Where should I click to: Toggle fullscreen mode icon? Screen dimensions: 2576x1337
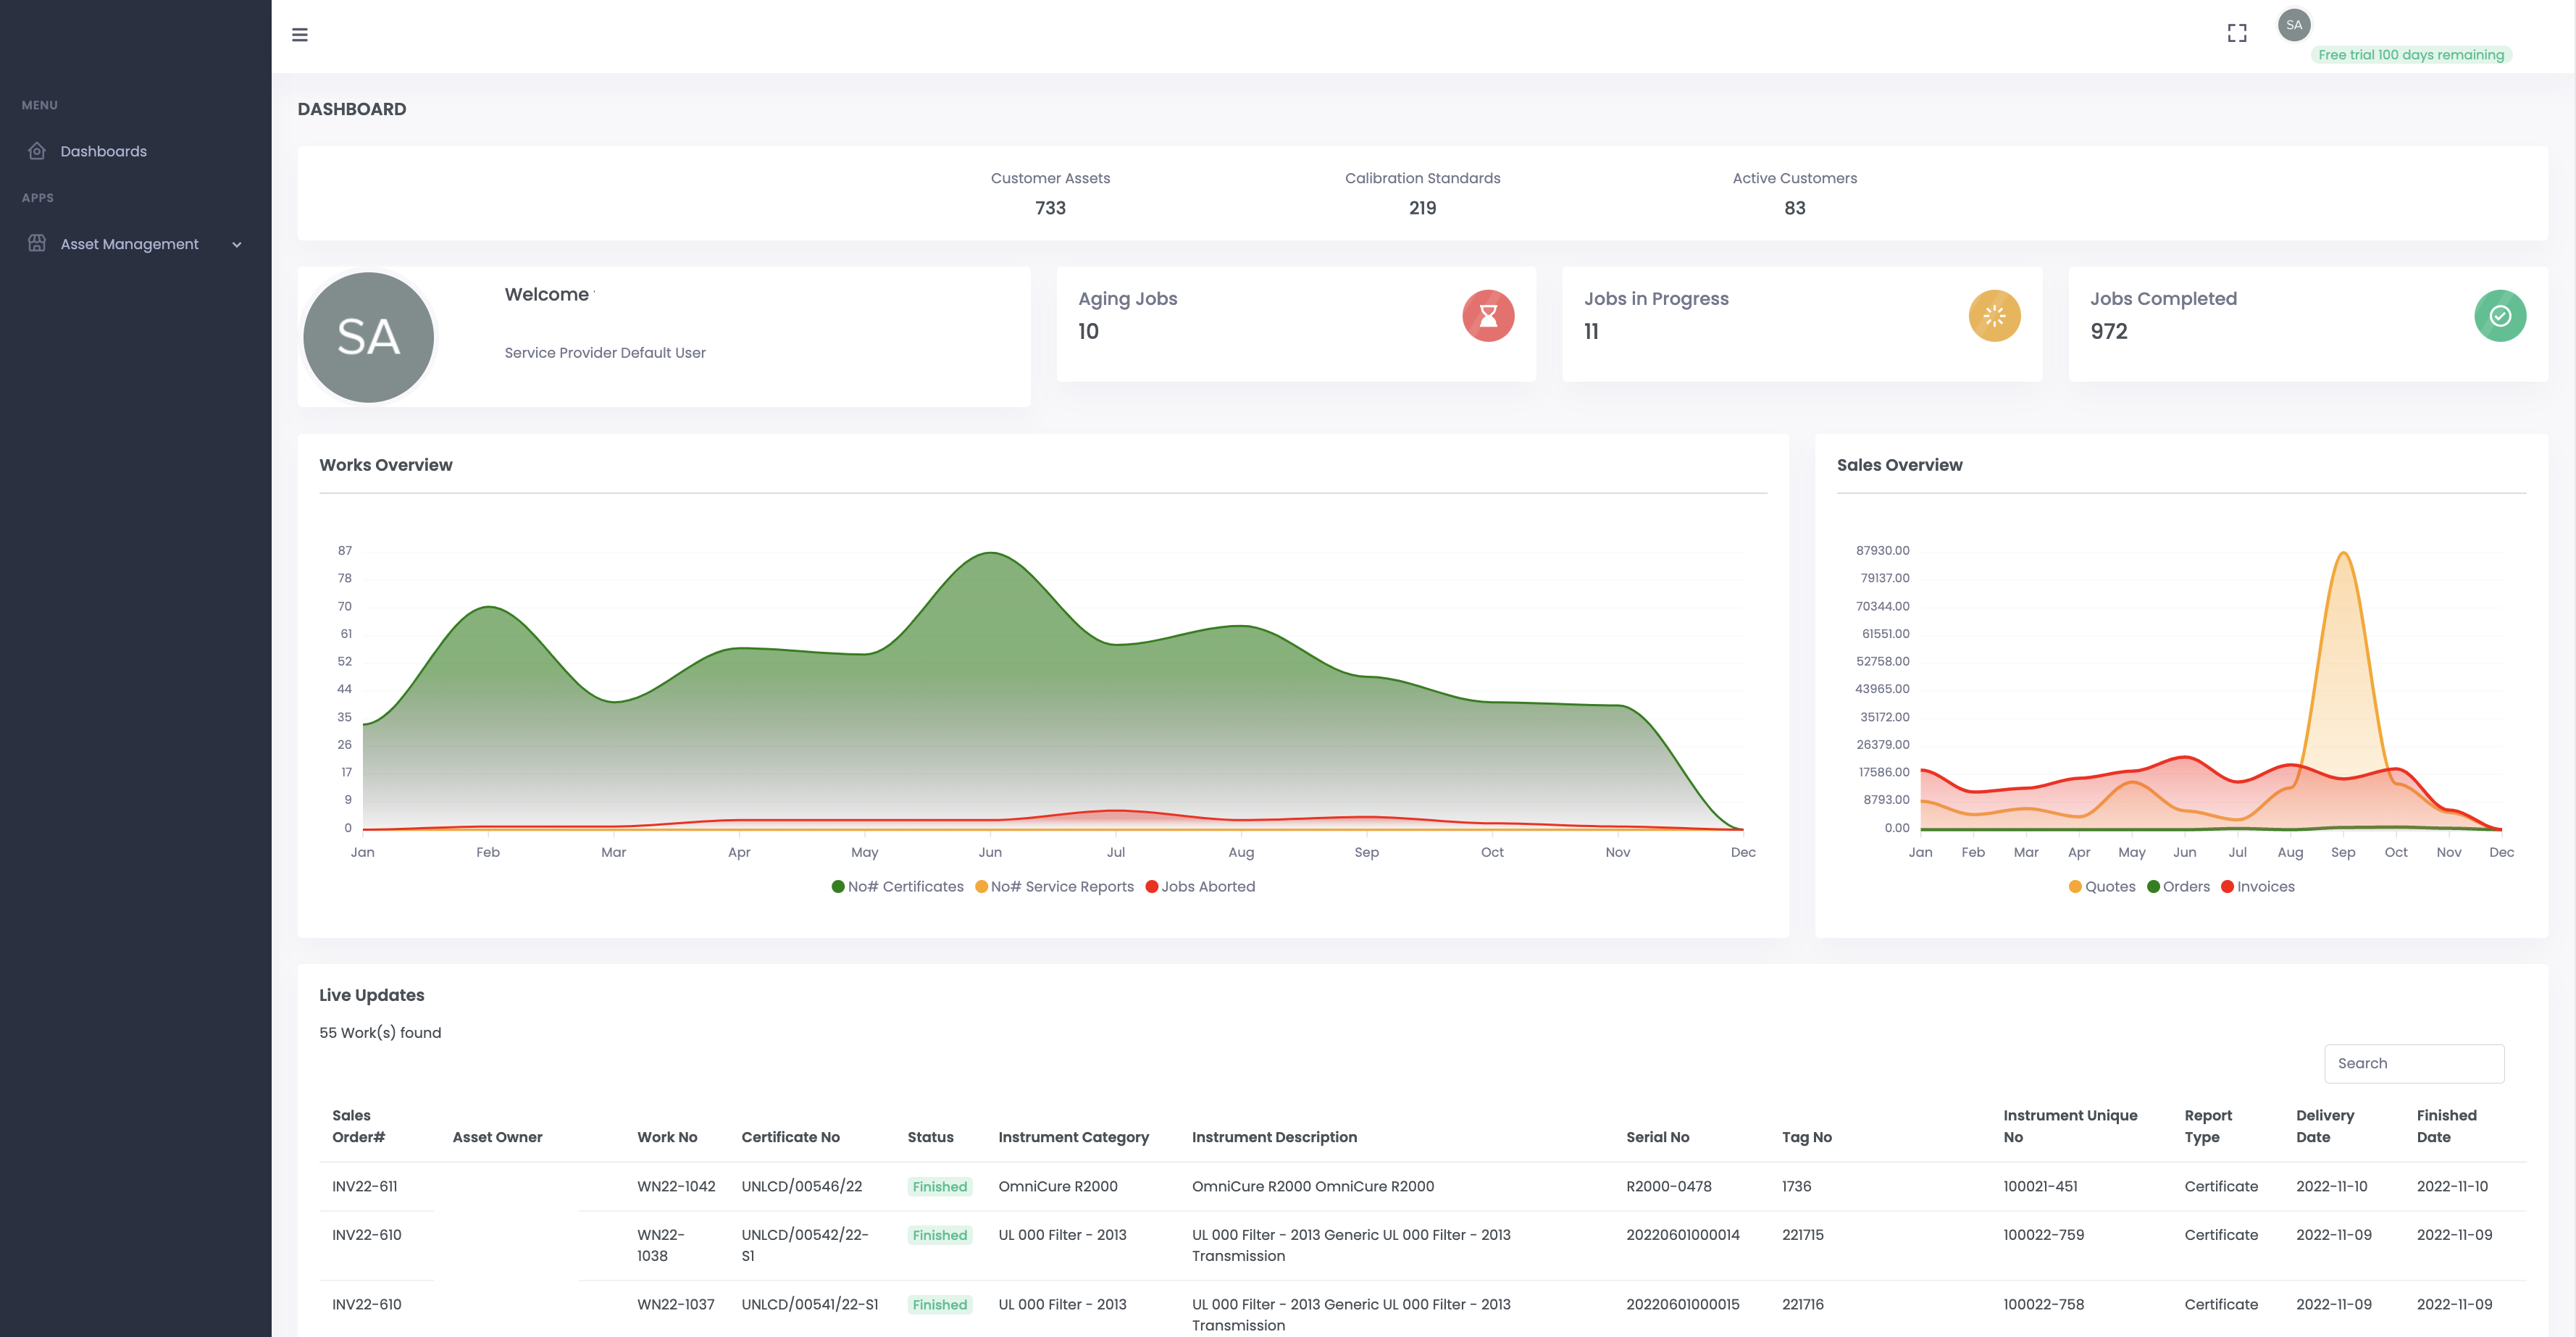point(2237,33)
